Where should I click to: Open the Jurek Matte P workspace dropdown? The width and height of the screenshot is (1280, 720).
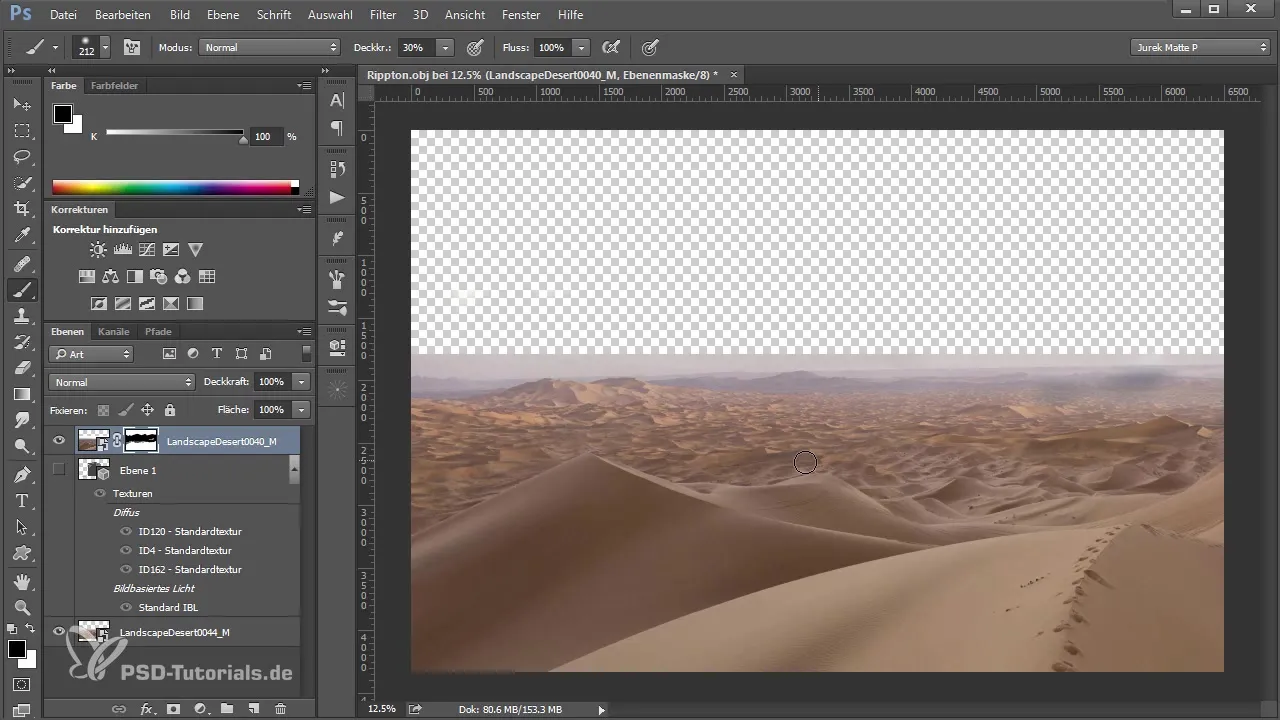coord(1200,47)
